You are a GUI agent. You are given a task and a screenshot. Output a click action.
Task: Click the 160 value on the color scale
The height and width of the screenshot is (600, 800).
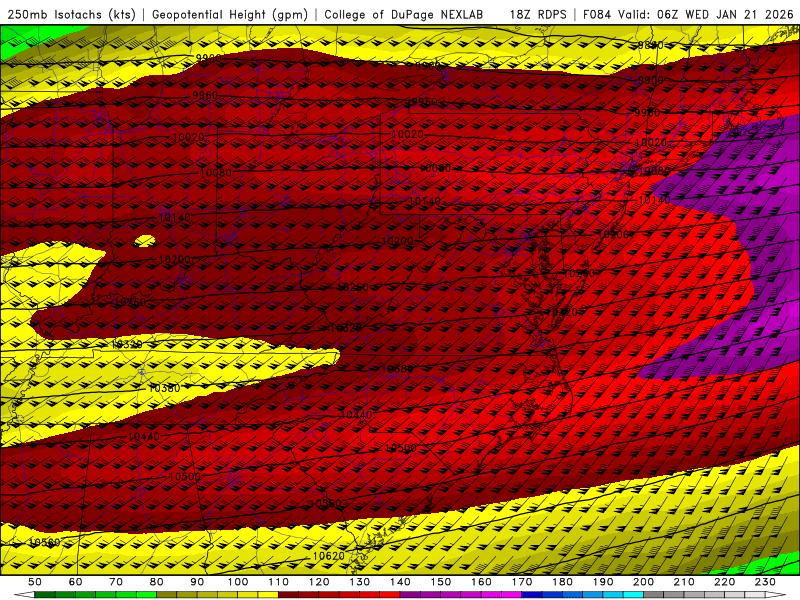pyautogui.click(x=481, y=582)
